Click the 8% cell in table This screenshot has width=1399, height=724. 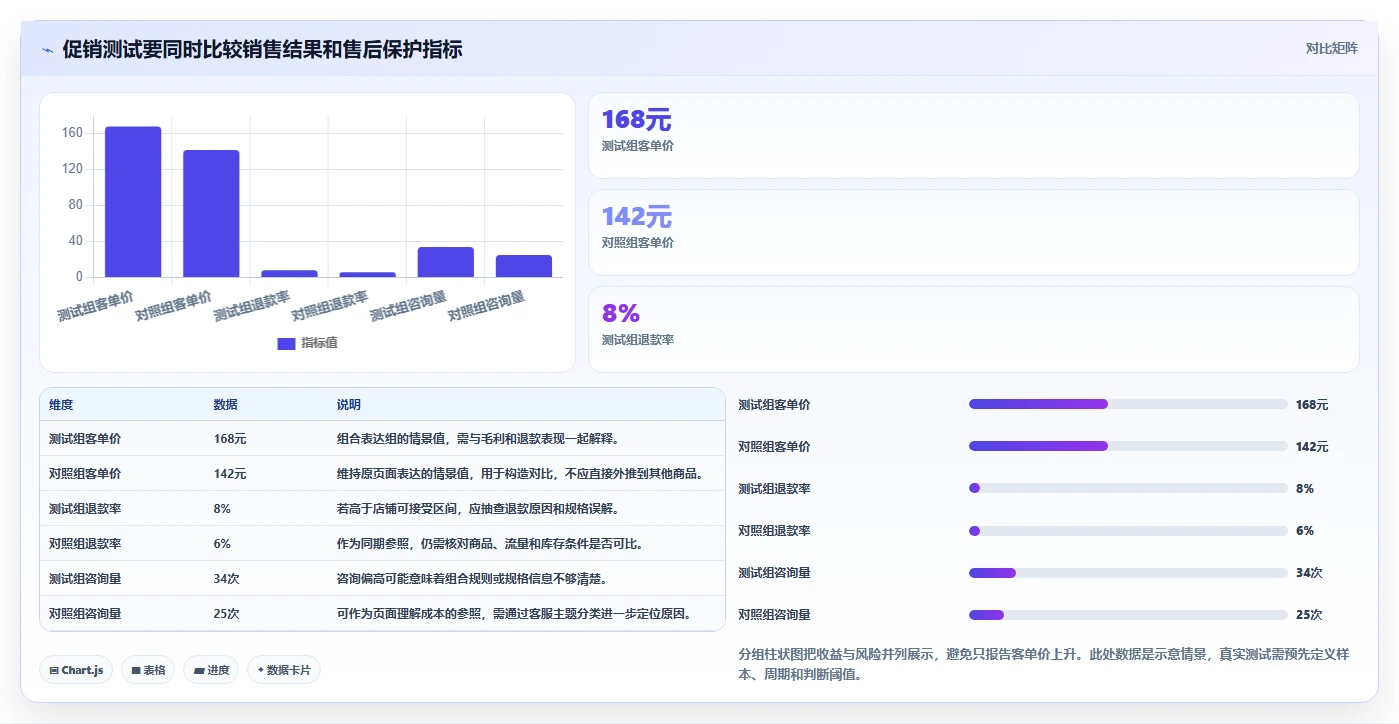222,509
